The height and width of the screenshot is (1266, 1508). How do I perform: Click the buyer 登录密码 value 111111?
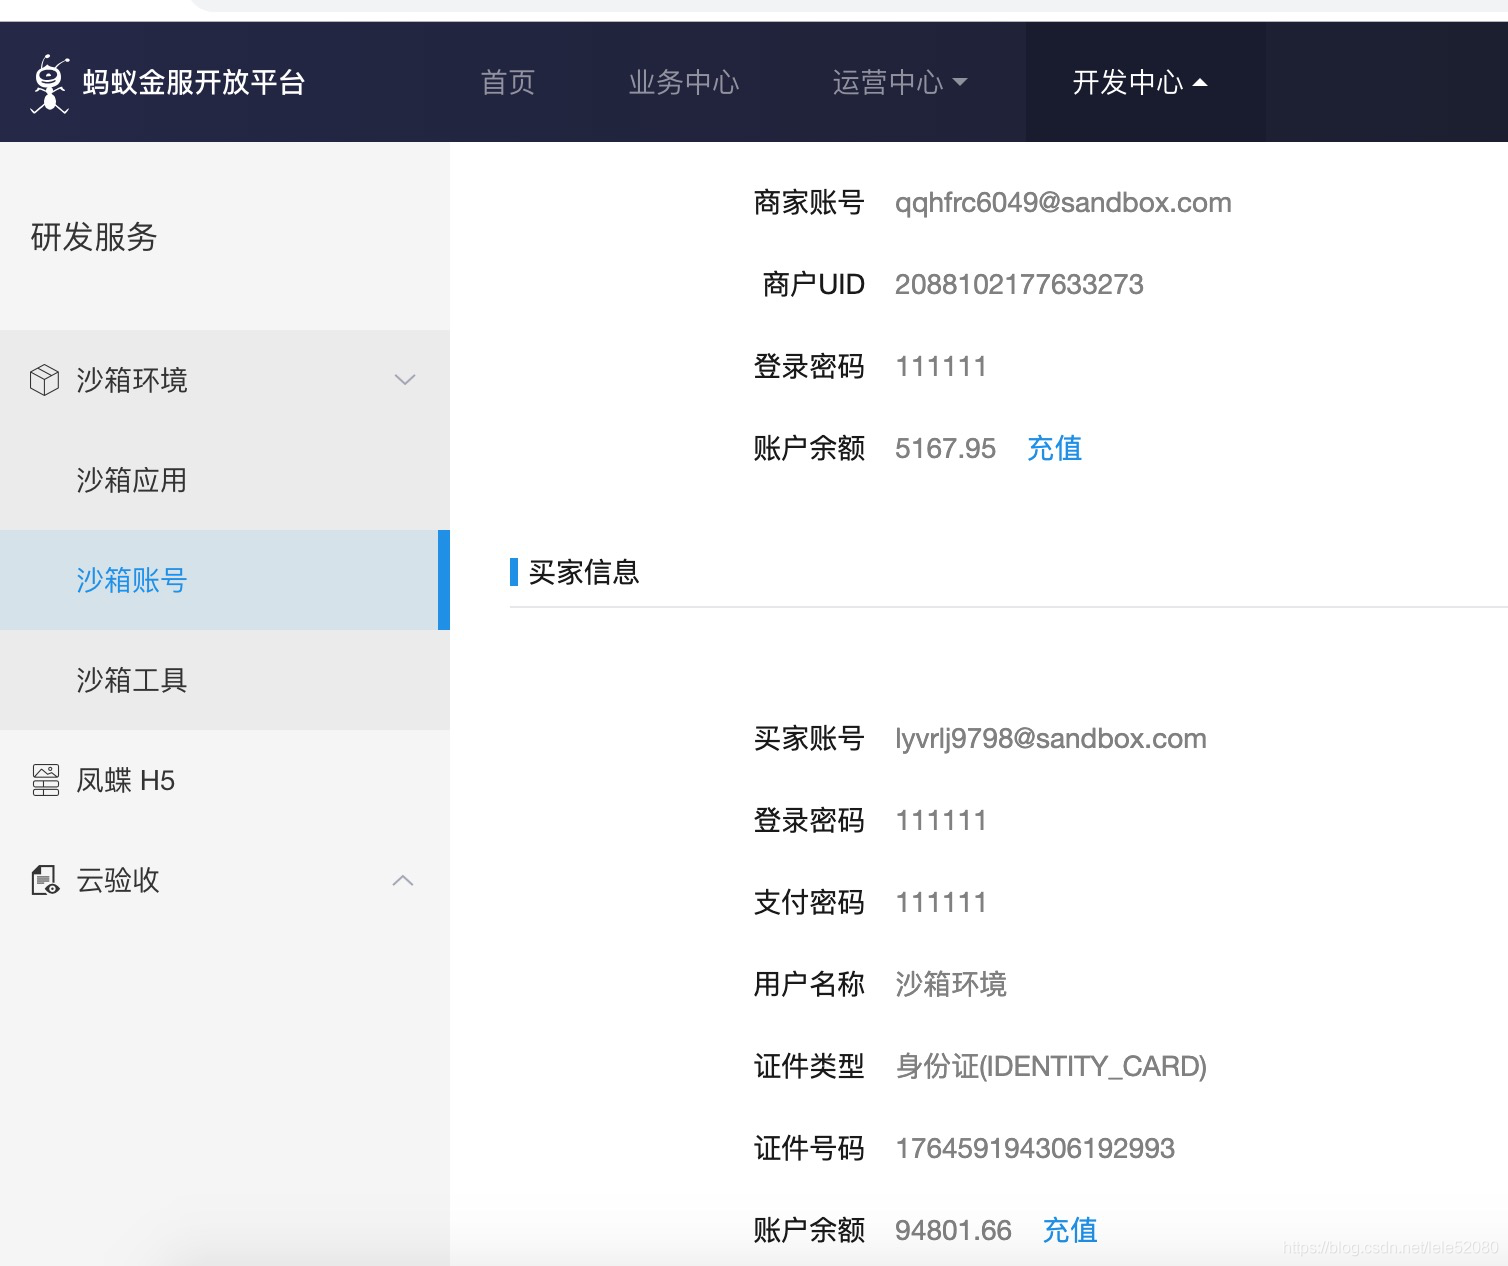(x=941, y=820)
